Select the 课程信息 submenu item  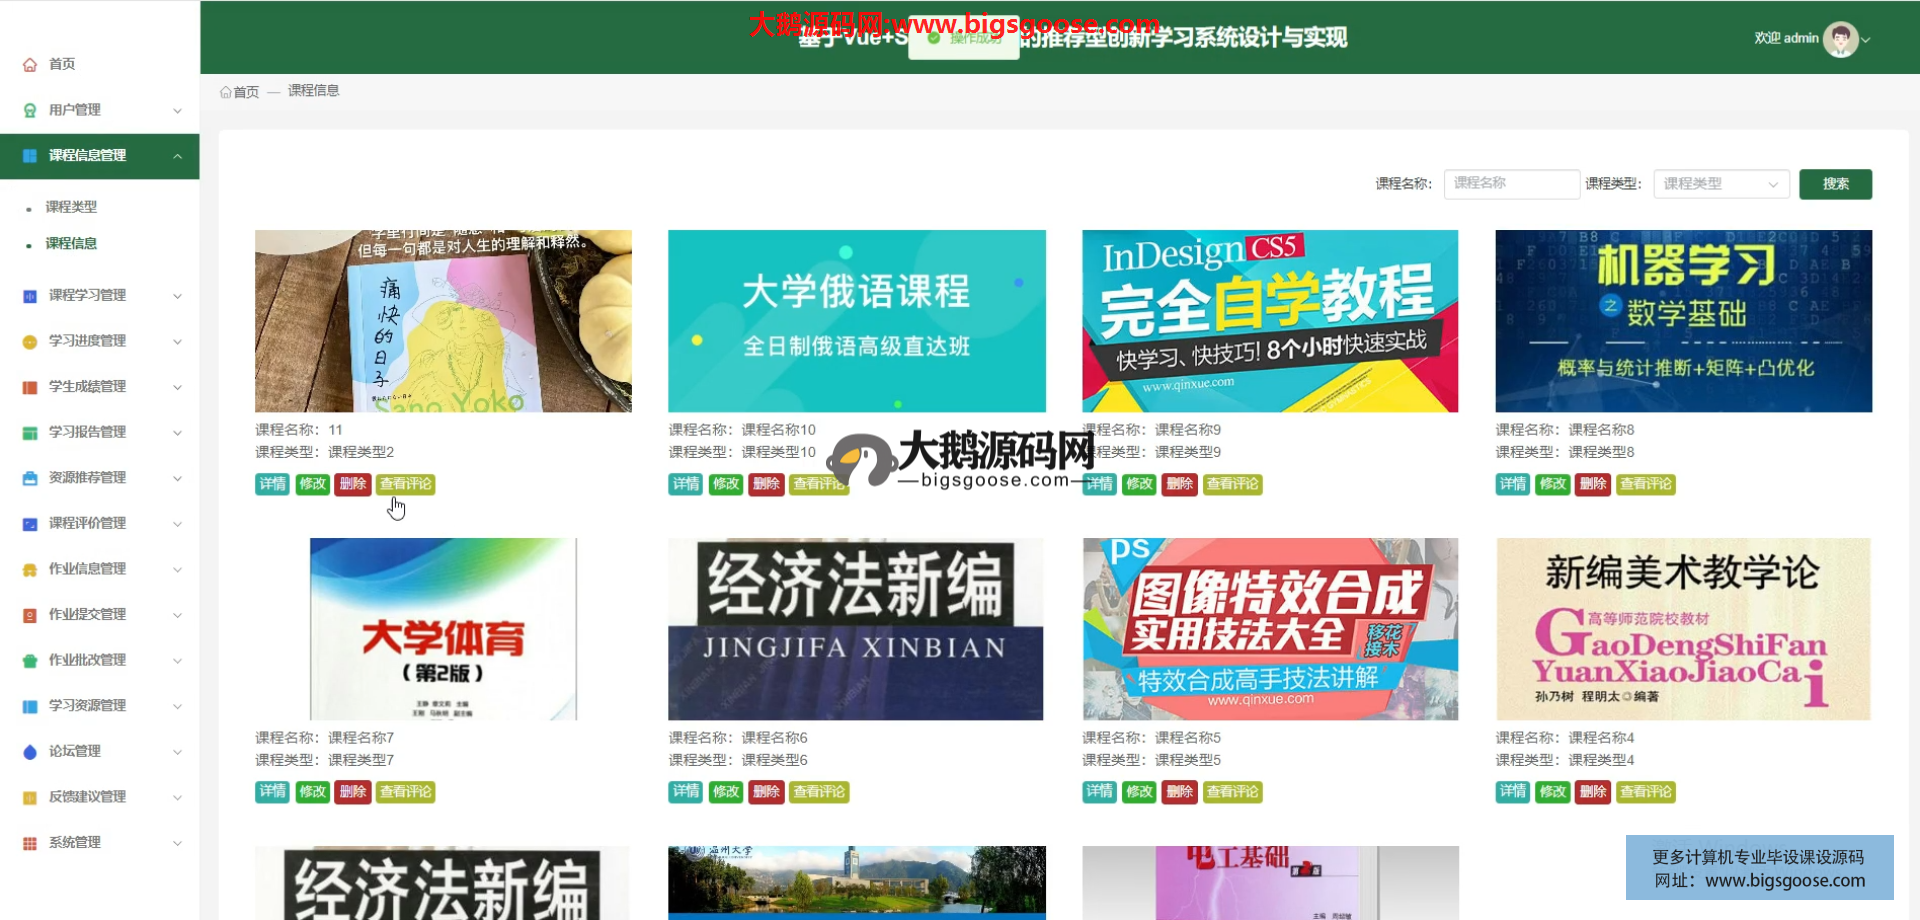pyautogui.click(x=71, y=244)
